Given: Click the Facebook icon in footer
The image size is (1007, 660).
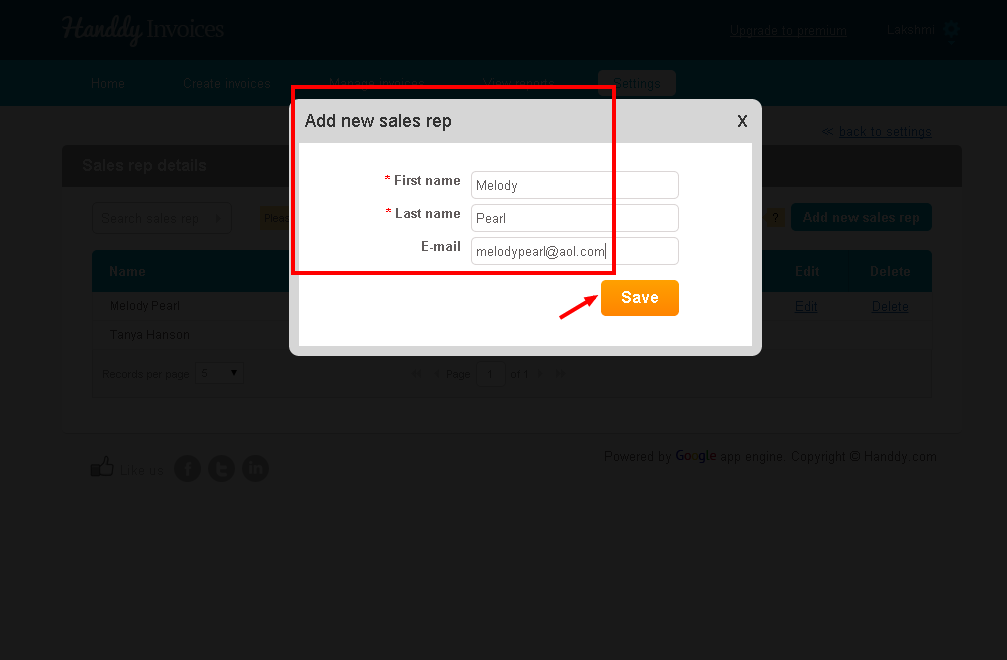Looking at the screenshot, I should [x=188, y=469].
